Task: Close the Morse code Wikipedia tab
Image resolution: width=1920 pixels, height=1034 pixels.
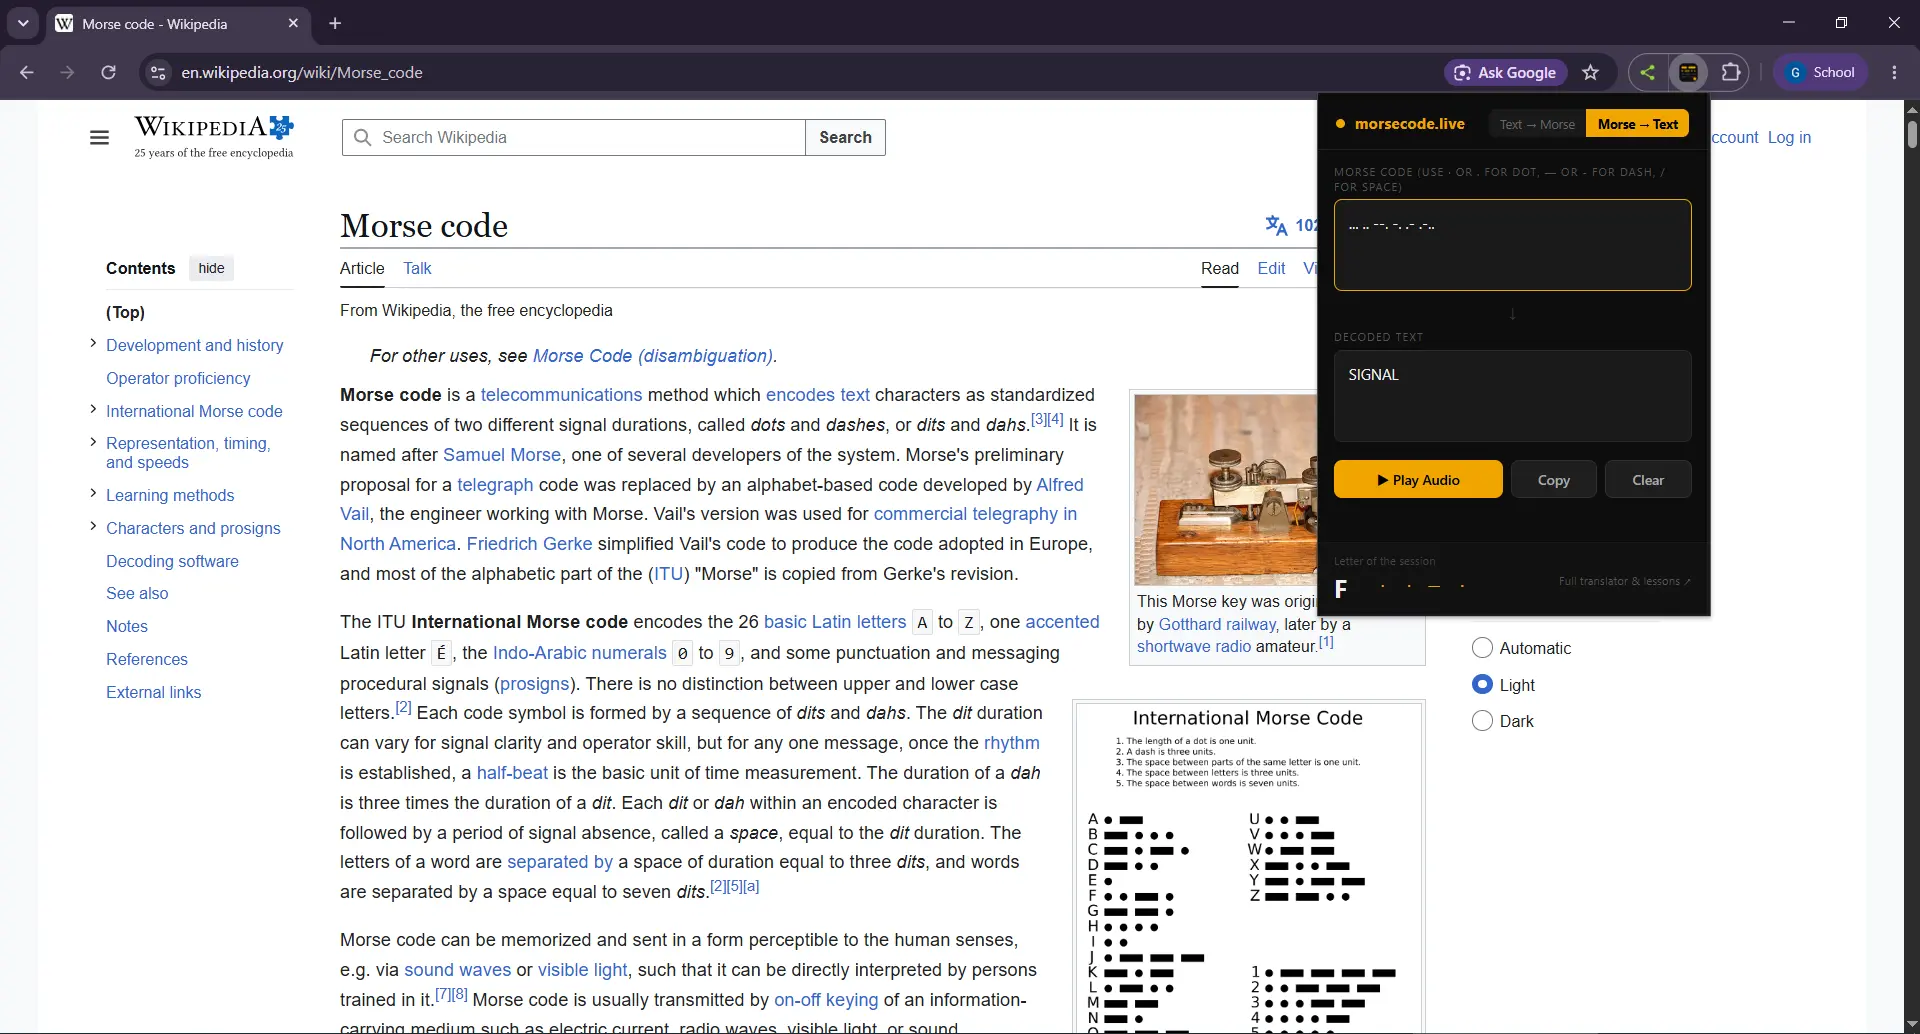Action: click(293, 23)
